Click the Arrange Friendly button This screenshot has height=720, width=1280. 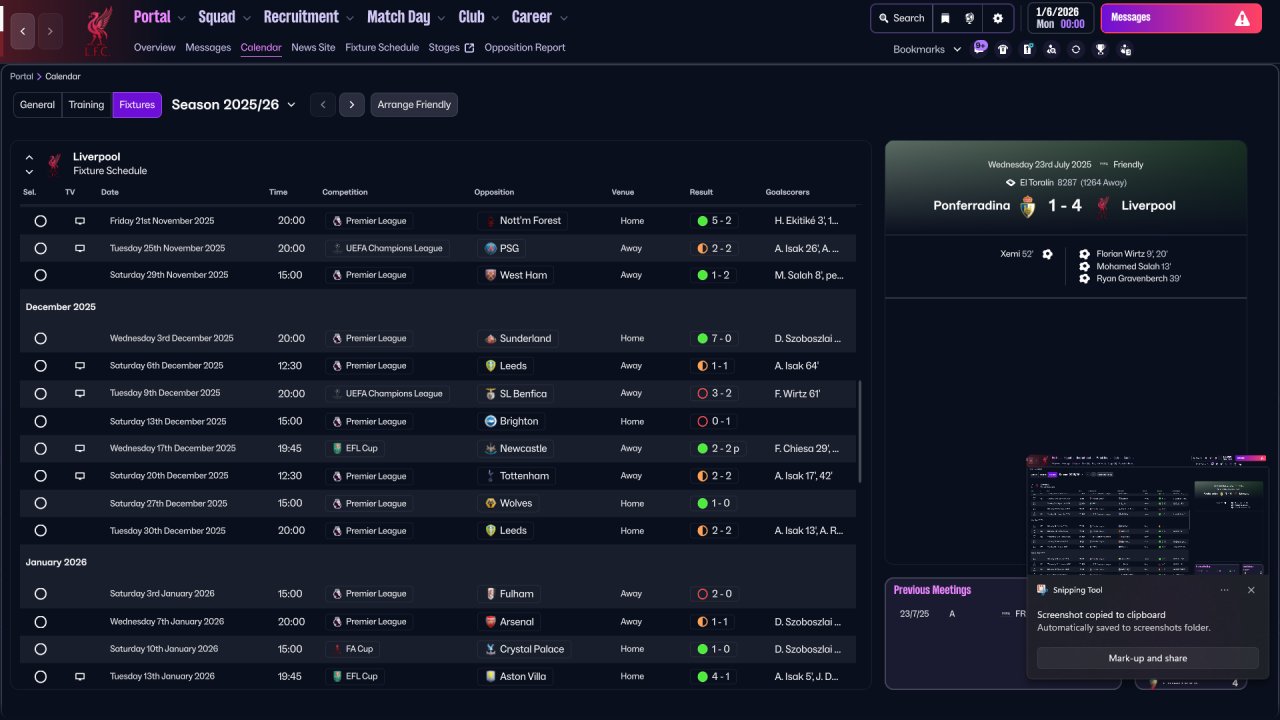click(414, 105)
